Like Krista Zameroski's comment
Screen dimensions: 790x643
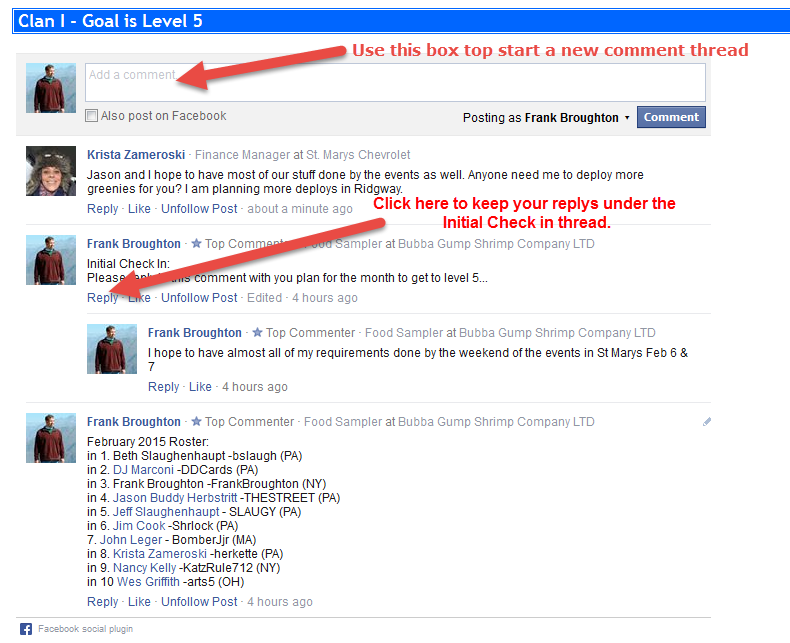[x=139, y=209]
